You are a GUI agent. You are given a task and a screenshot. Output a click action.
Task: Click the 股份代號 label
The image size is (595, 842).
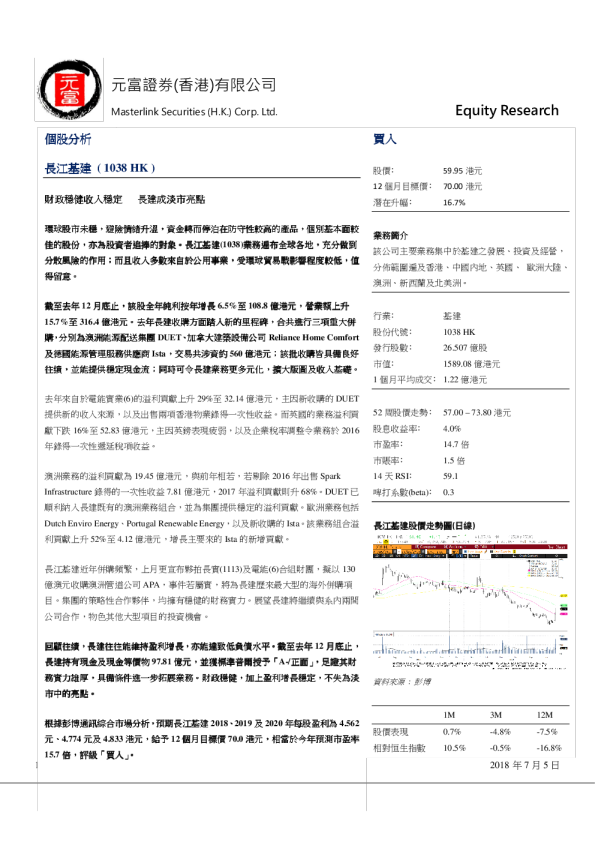pyautogui.click(x=393, y=332)
